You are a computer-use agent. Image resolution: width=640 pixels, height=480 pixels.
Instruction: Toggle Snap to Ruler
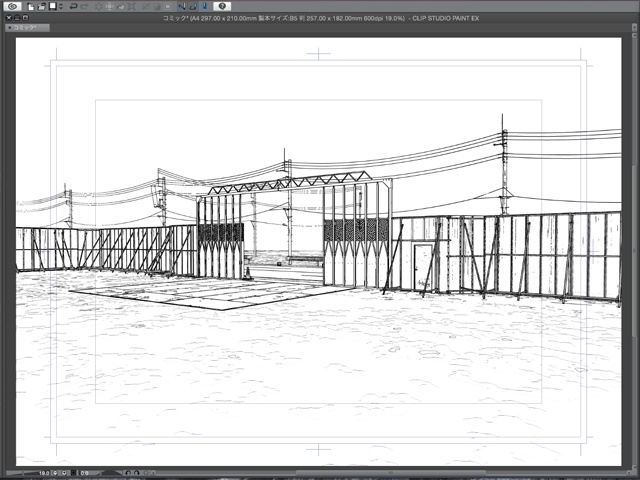tap(182, 6)
